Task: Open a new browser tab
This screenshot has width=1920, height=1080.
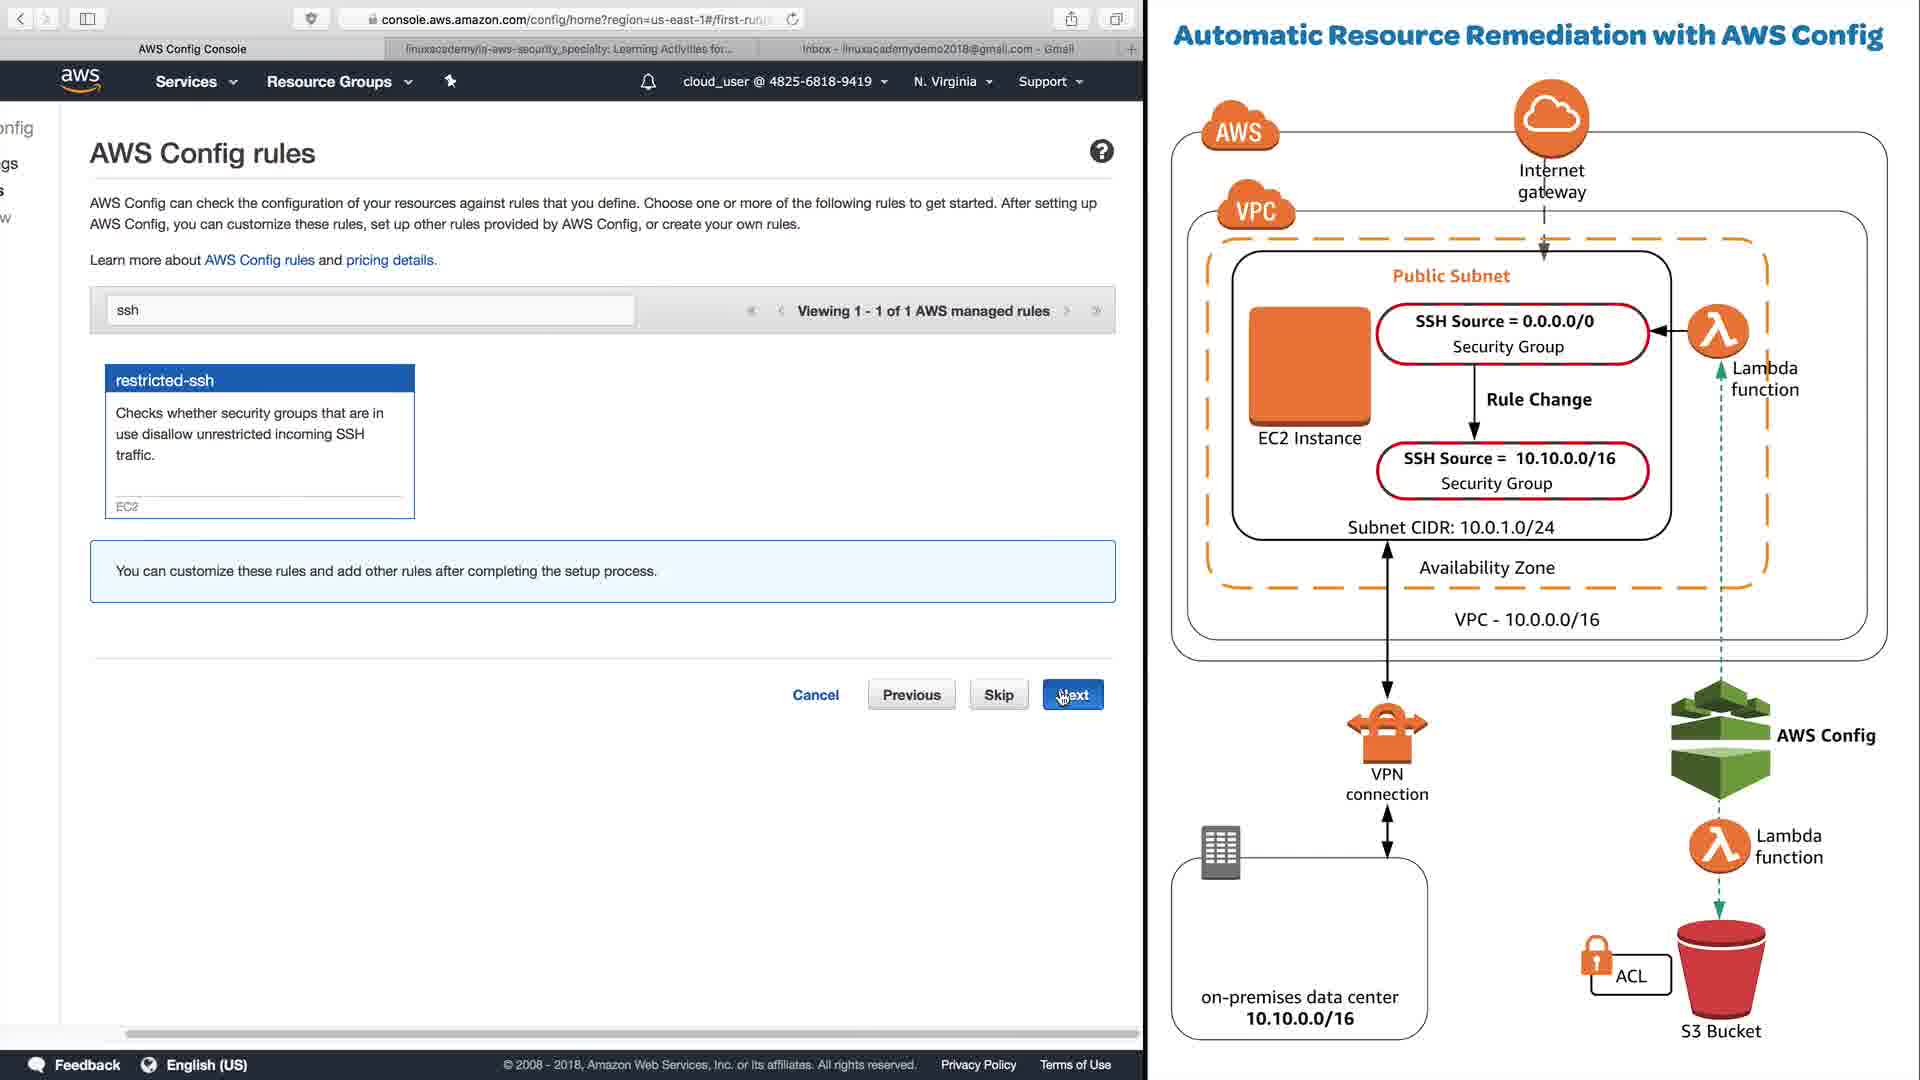Action: click(1131, 48)
